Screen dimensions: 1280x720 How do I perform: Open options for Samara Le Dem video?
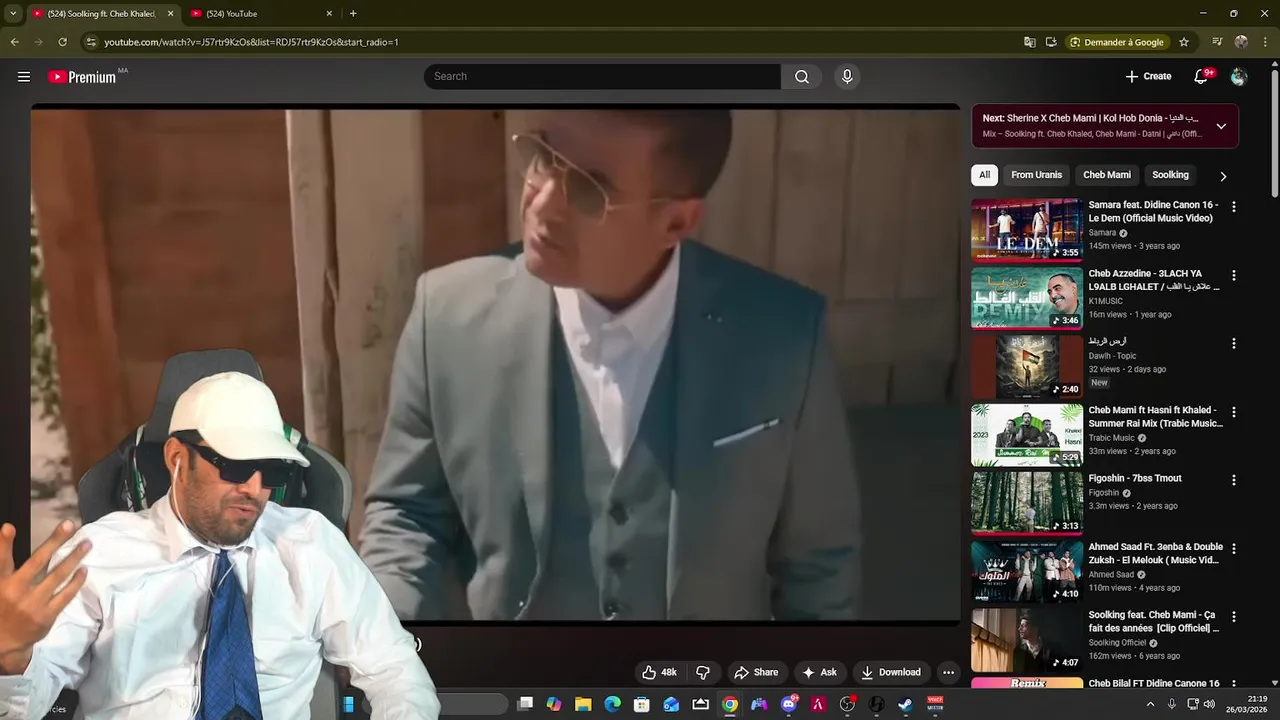coord(1233,207)
